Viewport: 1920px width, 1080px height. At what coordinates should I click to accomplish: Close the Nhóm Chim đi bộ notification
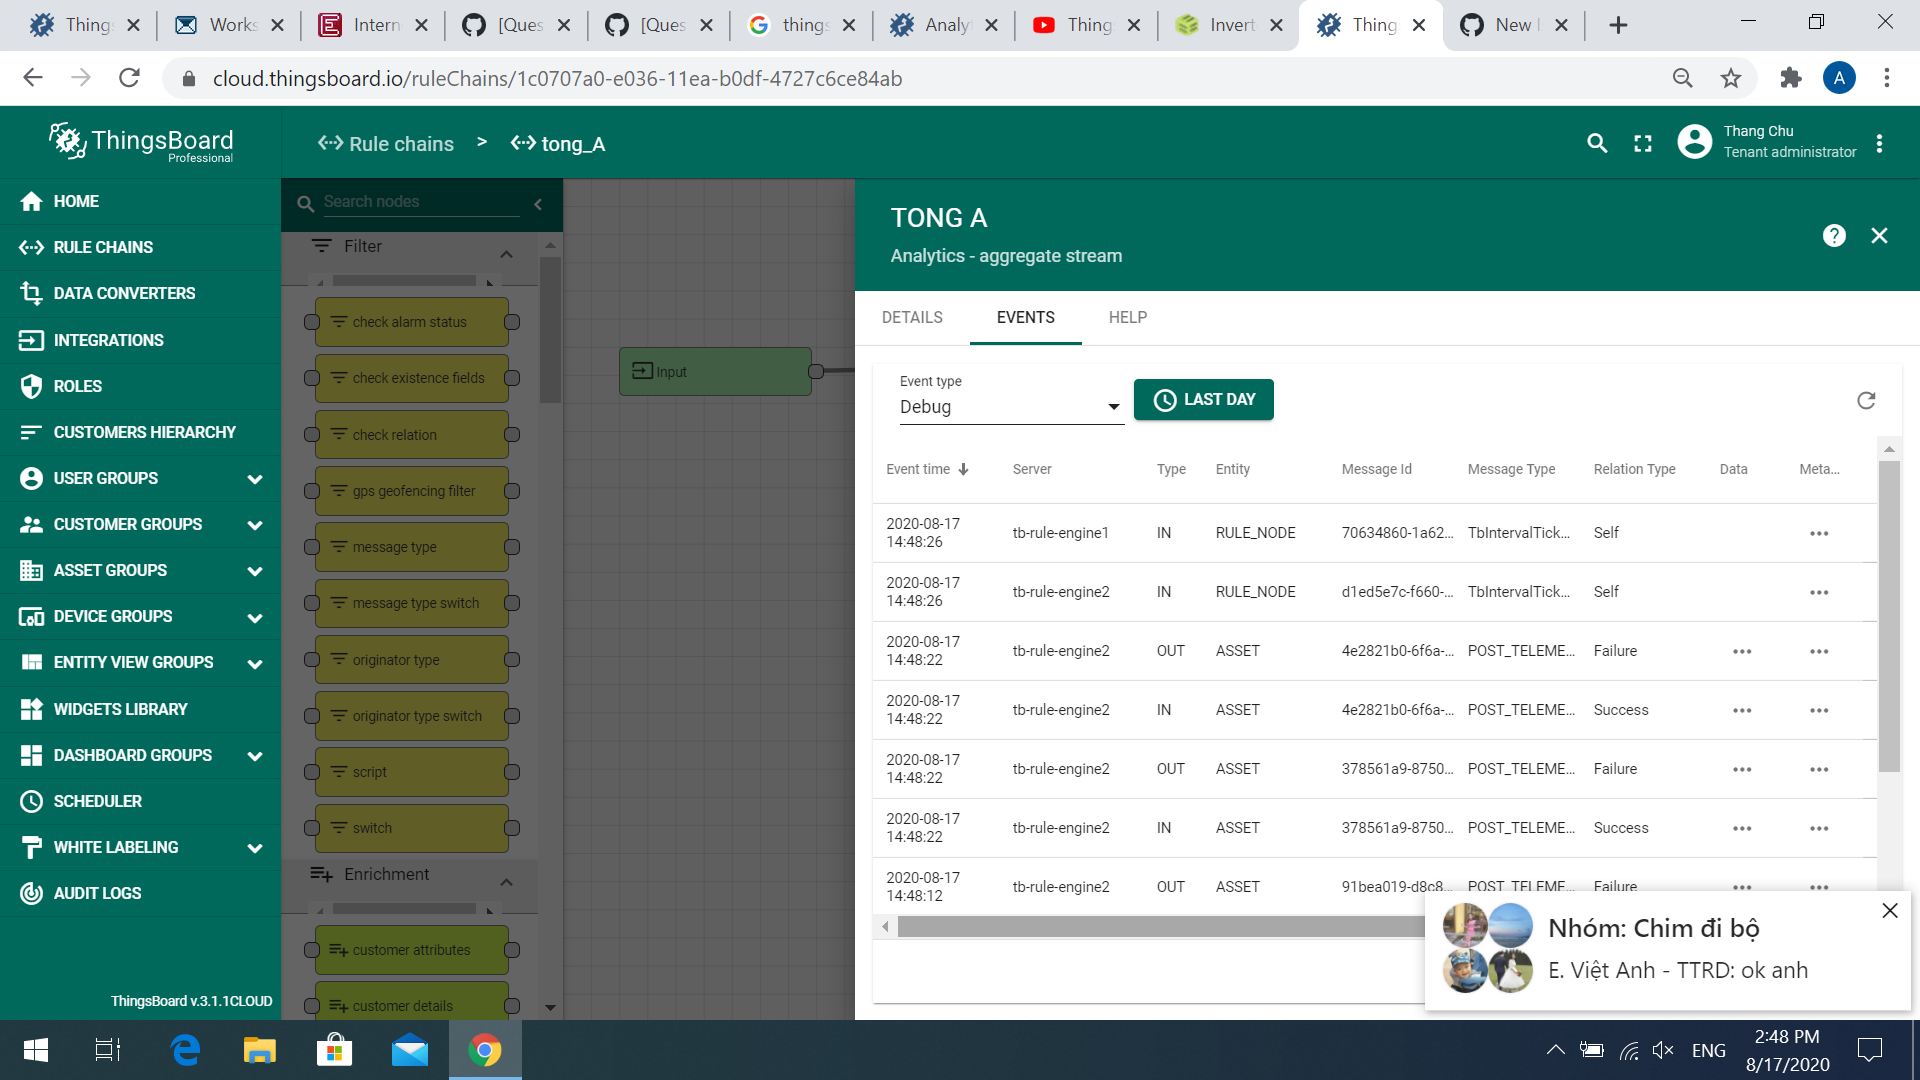[1890, 911]
